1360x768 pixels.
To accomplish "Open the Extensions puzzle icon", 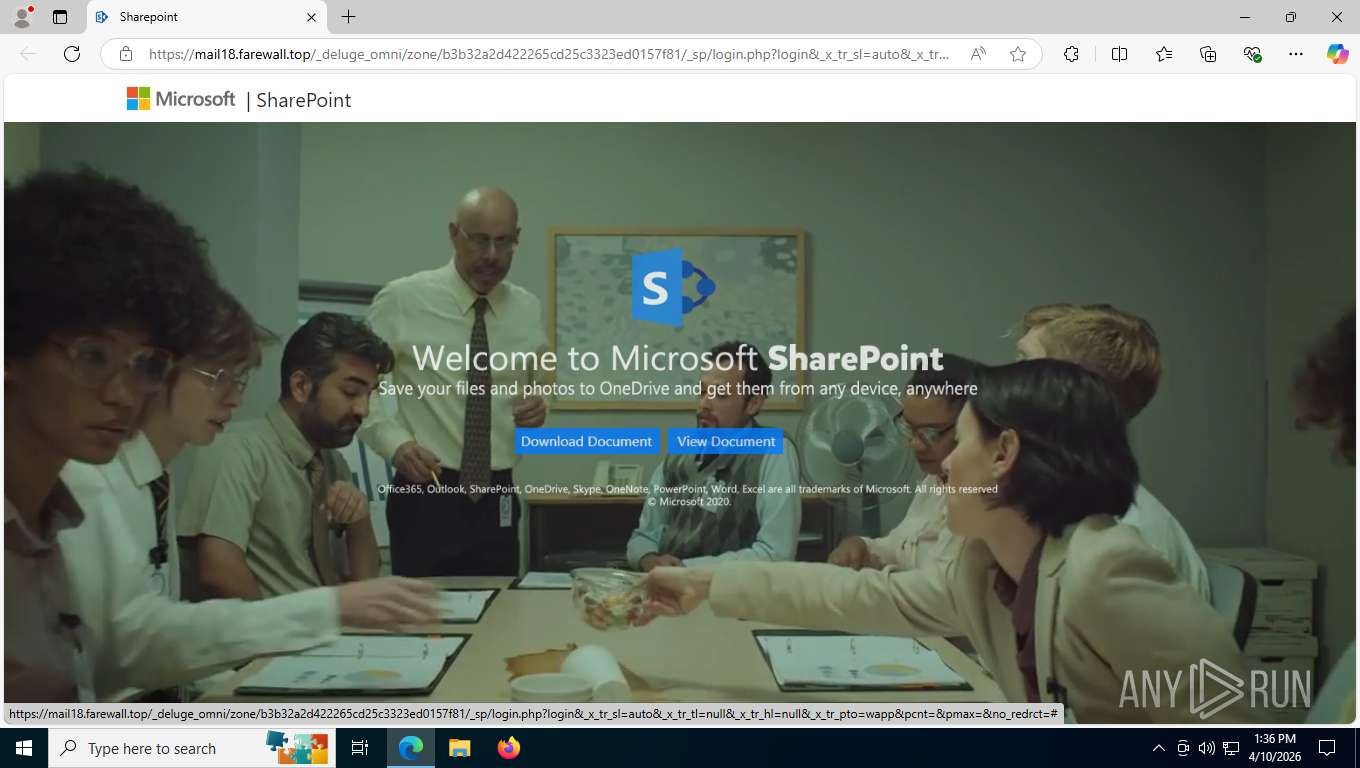I will pyautogui.click(x=1071, y=54).
